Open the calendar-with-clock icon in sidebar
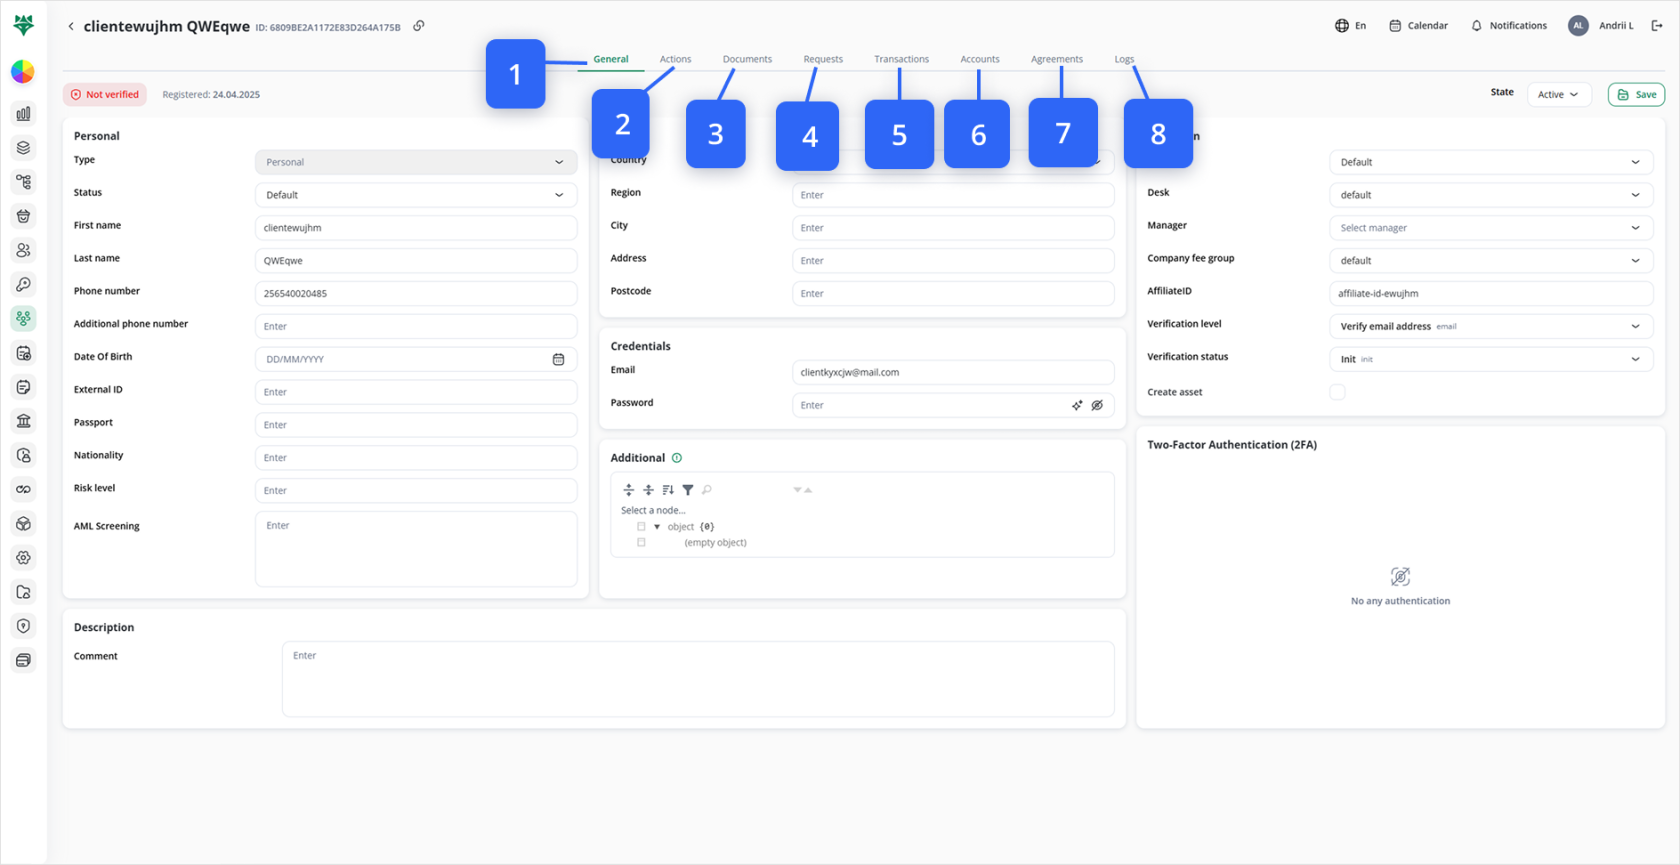Screen dimensions: 1680x865 (23, 353)
